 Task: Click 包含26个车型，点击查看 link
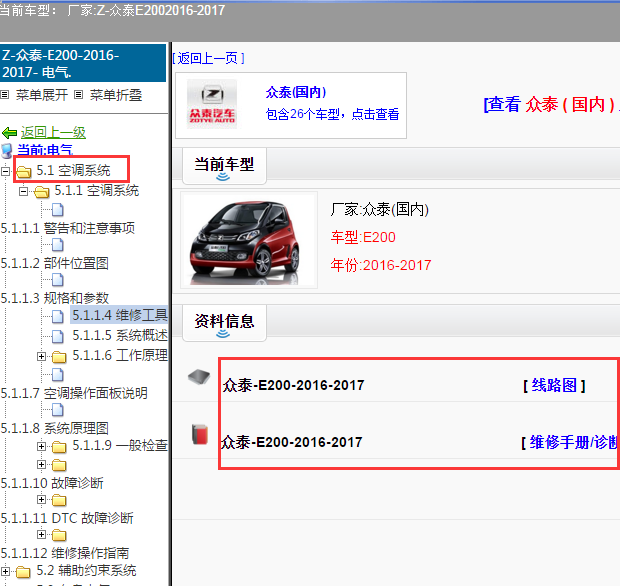tap(332, 114)
